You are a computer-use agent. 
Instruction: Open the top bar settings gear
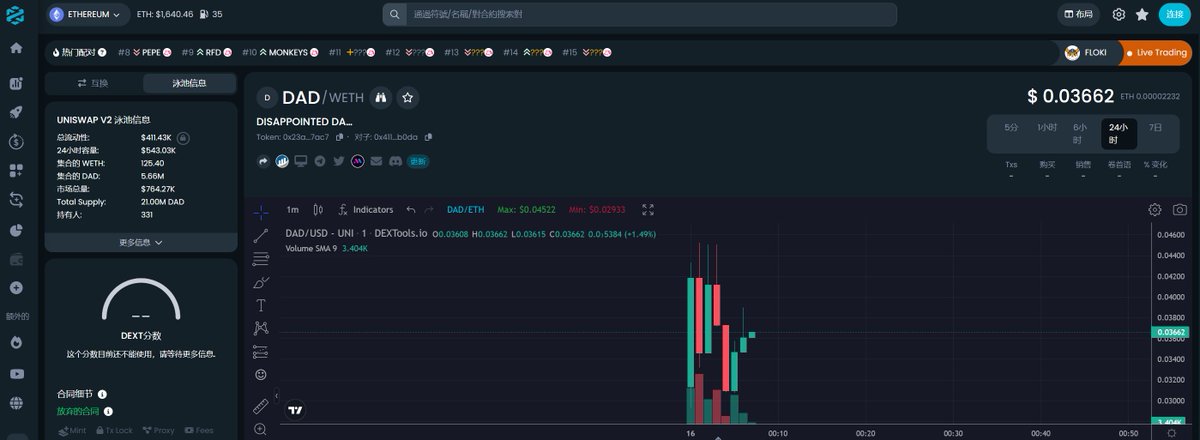click(1119, 15)
